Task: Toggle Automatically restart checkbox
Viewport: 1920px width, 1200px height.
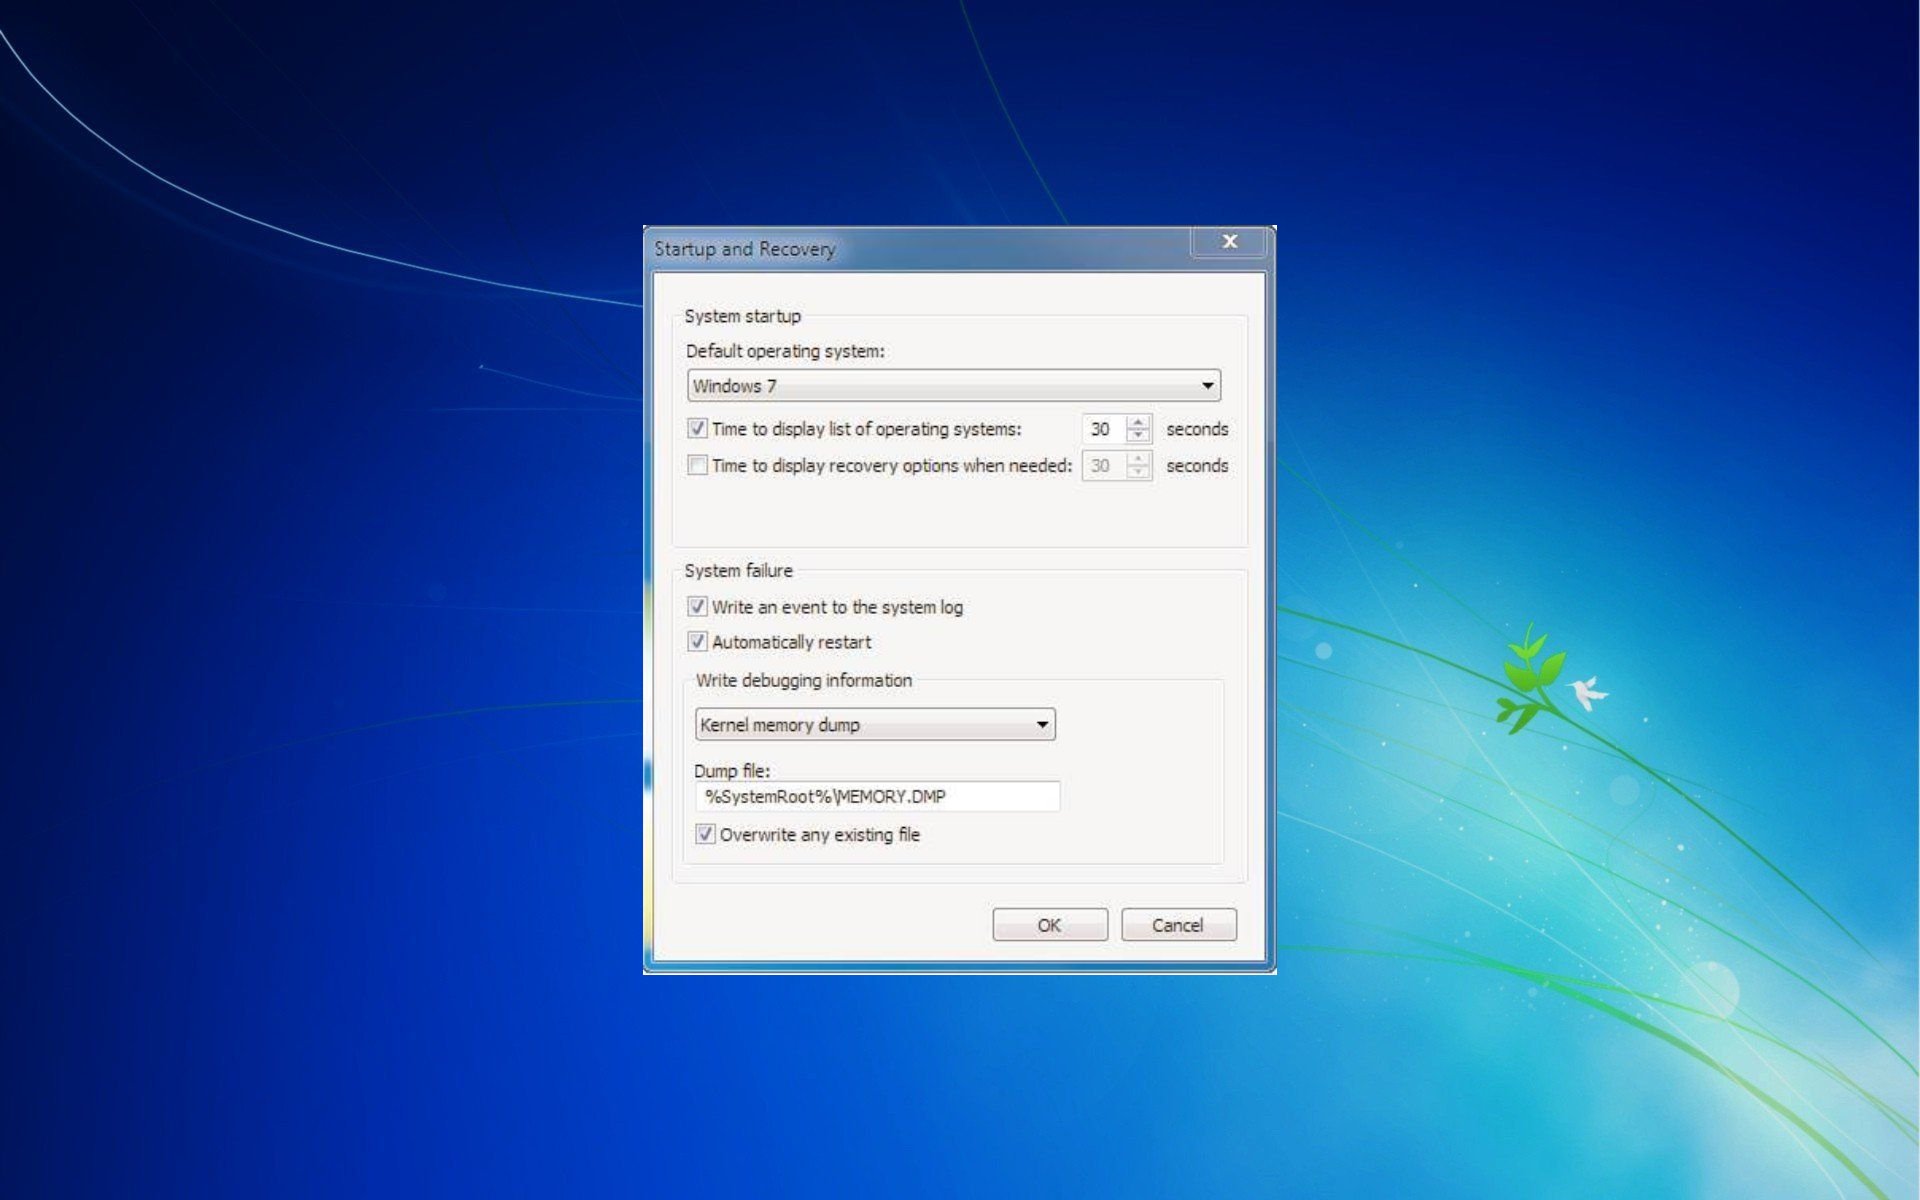Action: click(x=698, y=642)
